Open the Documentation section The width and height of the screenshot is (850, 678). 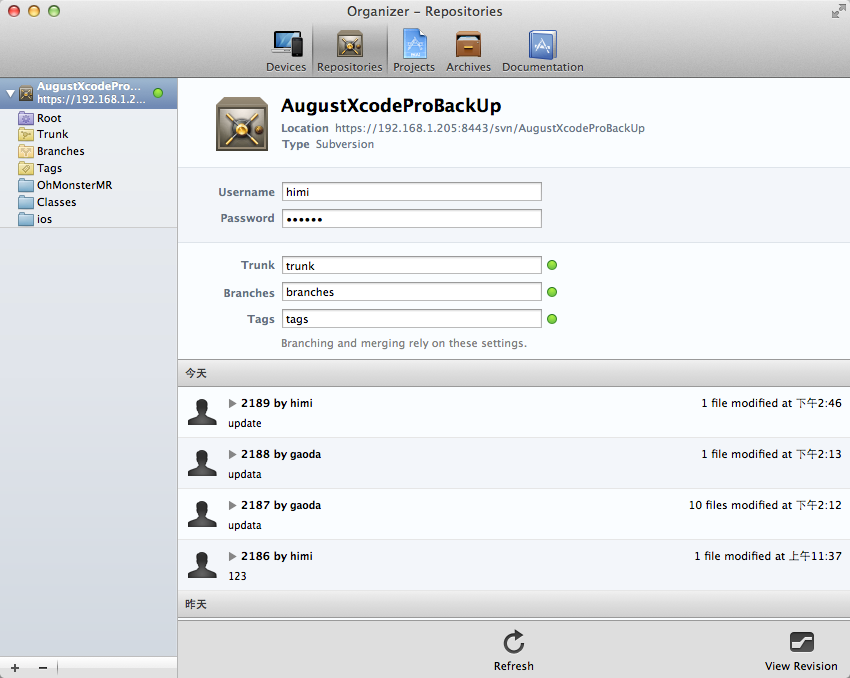coord(543,51)
